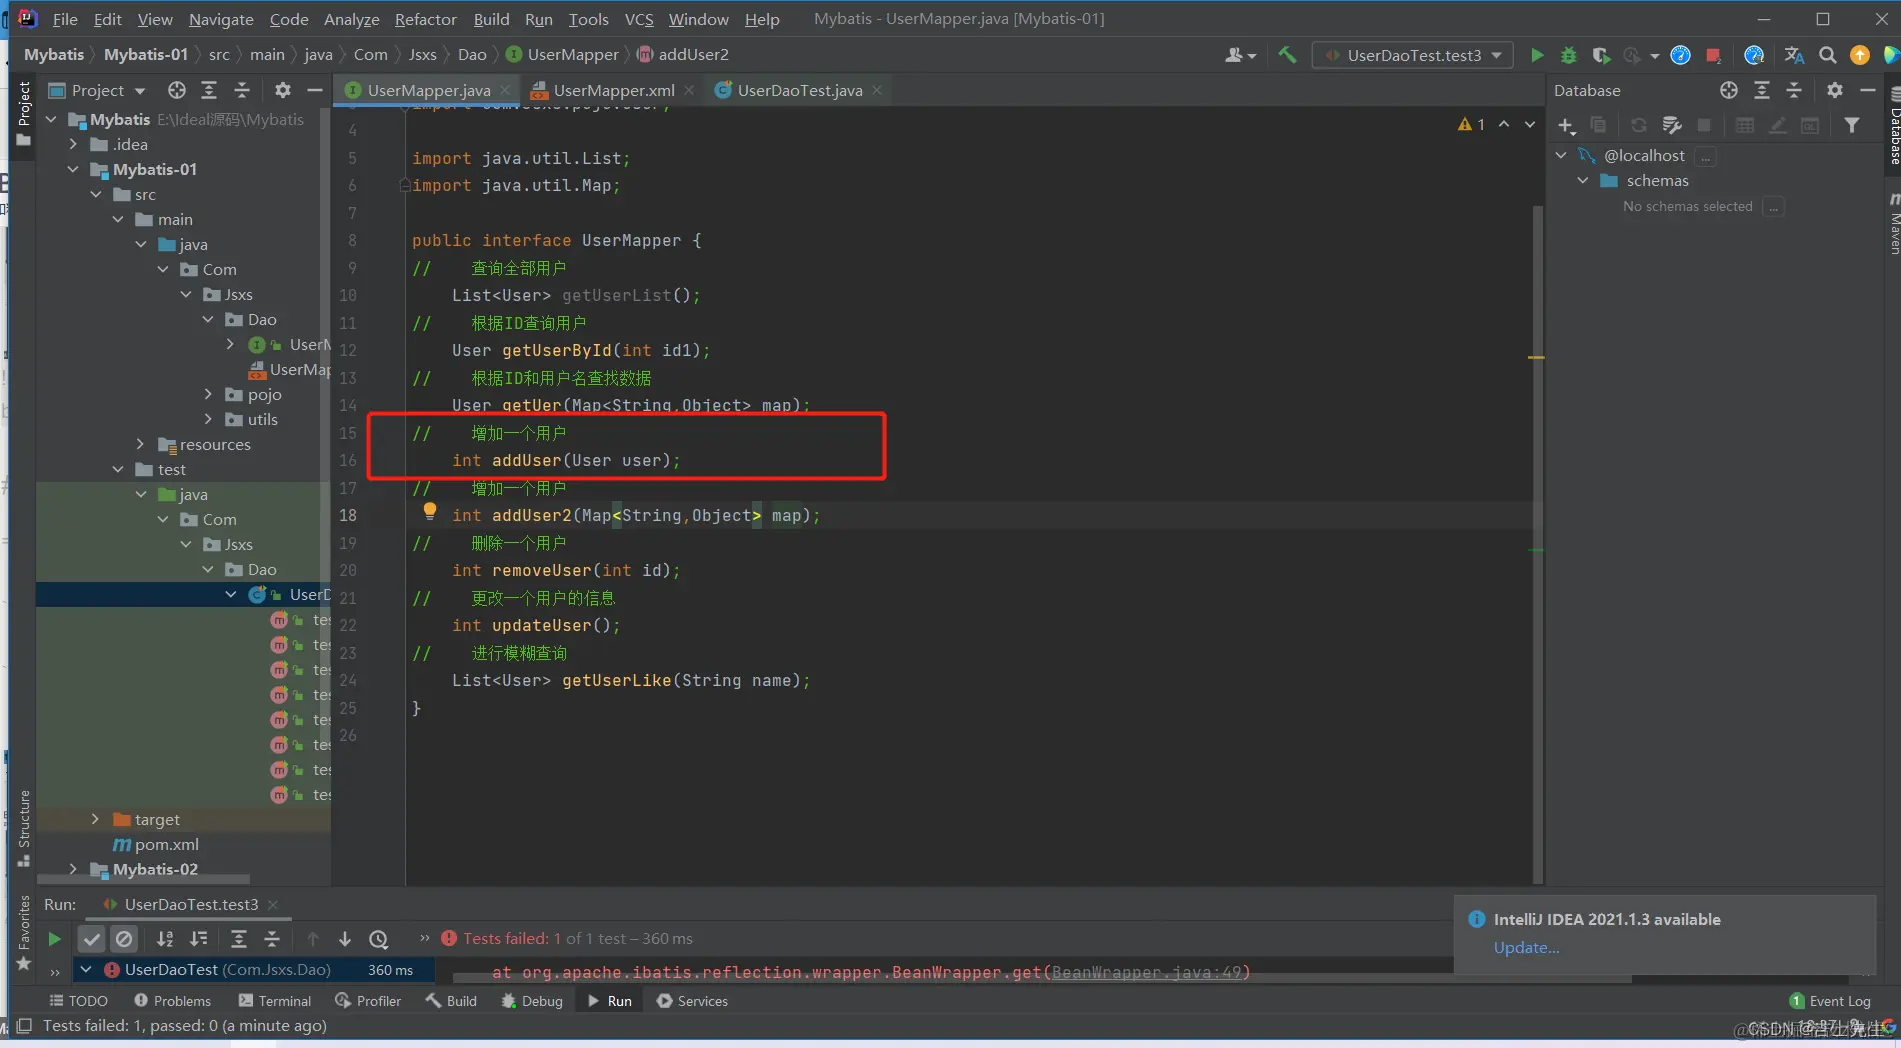Hide the Project tool window
Screen dimensions: 1901x1048
point(315,90)
